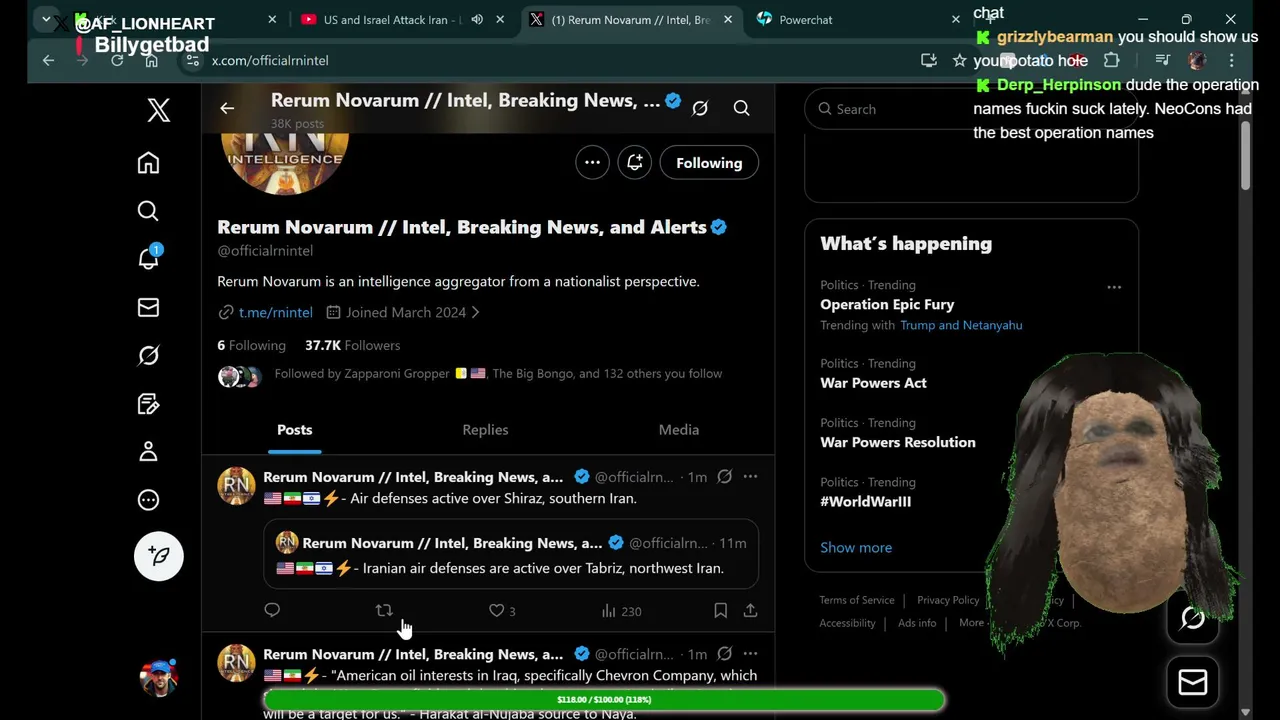This screenshot has width=1280, height=720.
Task: Open Ads info footer link
Action: pyautogui.click(x=917, y=623)
